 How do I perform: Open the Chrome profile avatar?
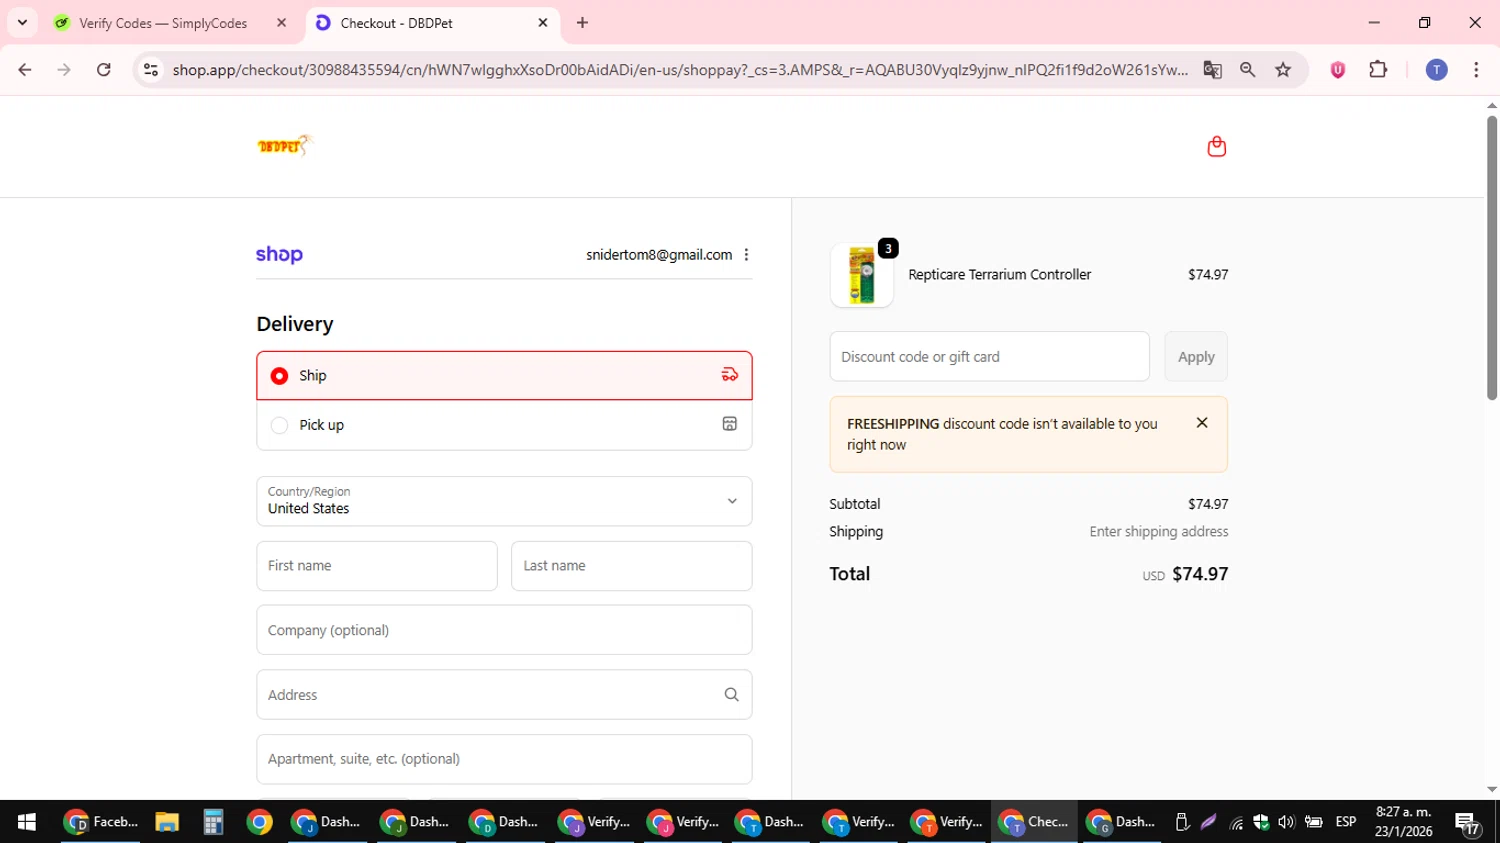(1436, 70)
